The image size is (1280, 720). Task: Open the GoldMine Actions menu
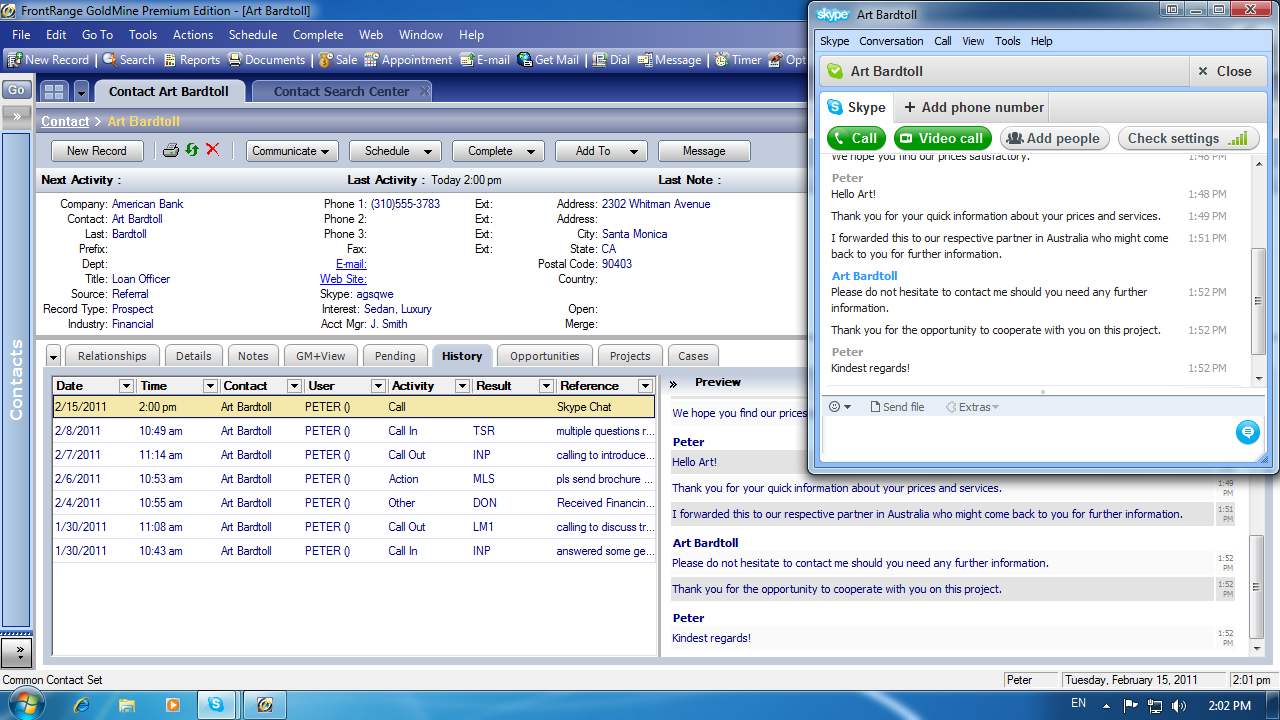[x=193, y=34]
